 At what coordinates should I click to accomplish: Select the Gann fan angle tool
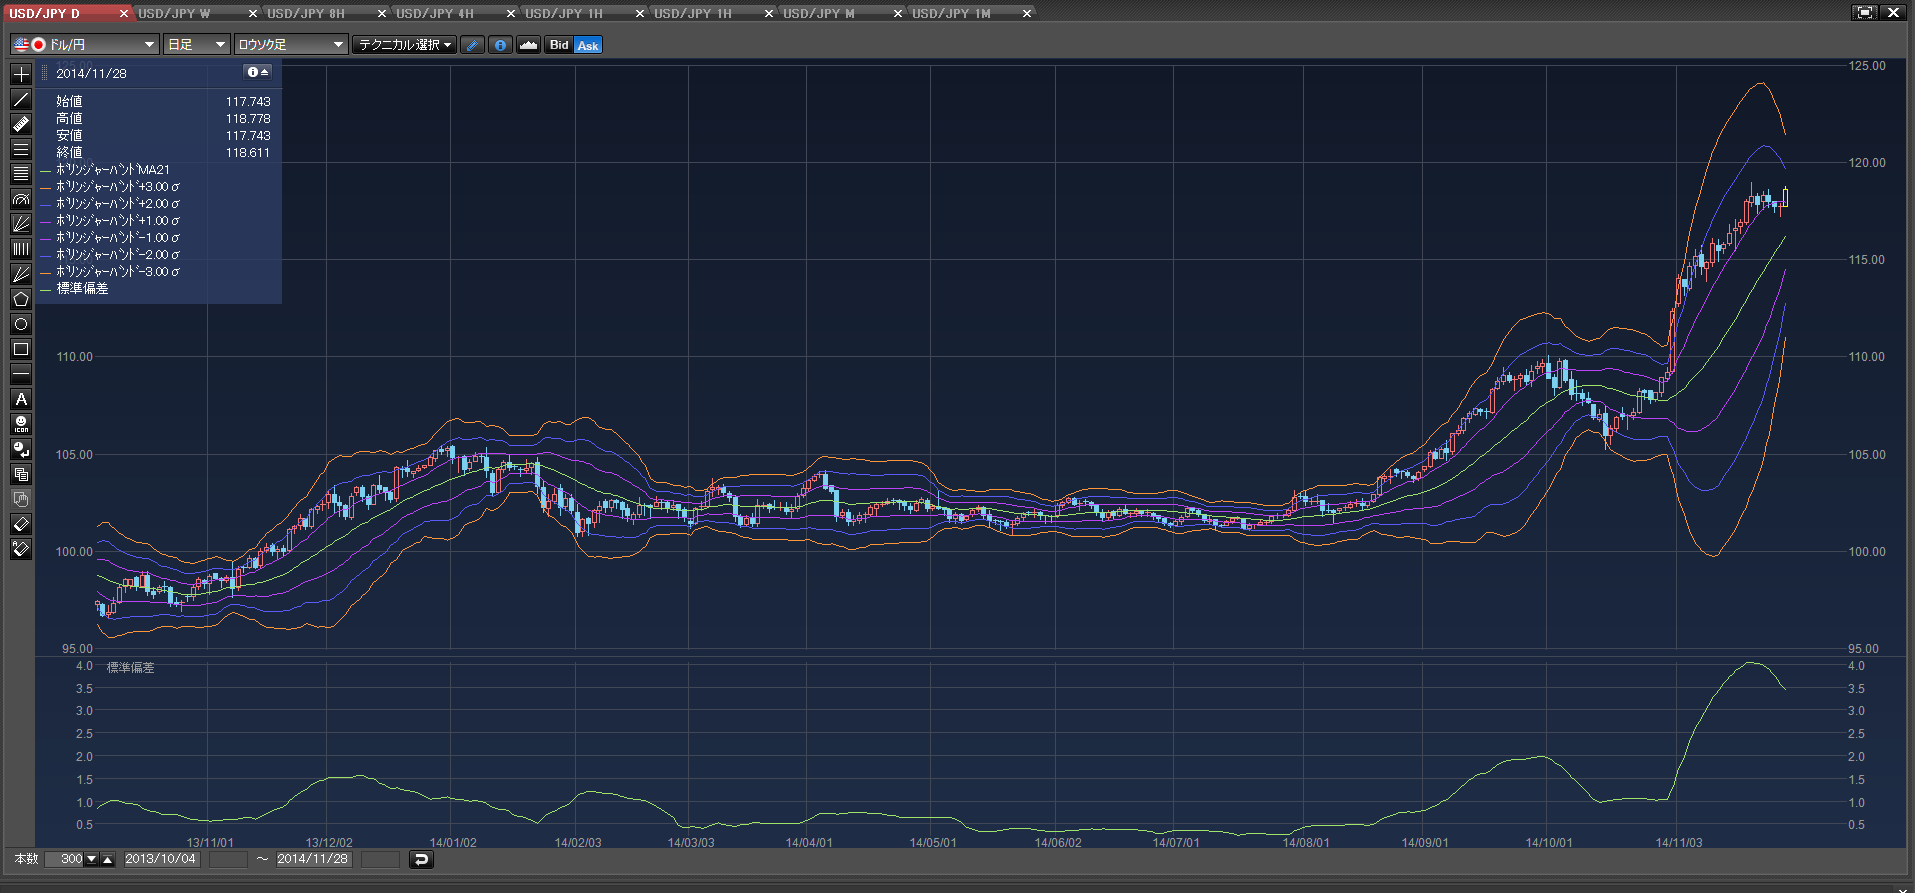point(21,274)
